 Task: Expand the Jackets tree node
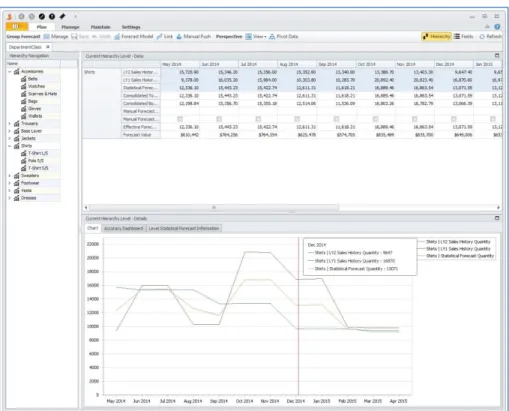tap(10, 138)
